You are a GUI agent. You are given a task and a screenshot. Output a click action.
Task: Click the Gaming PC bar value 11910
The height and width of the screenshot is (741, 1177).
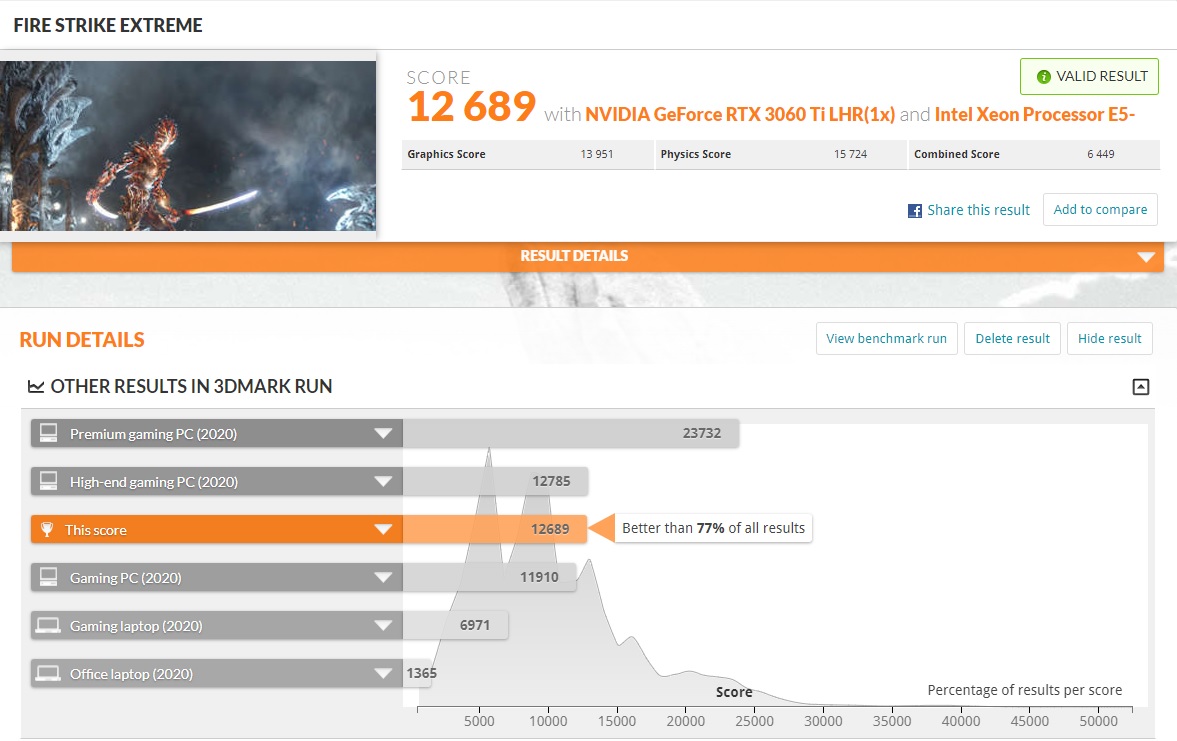tap(539, 577)
